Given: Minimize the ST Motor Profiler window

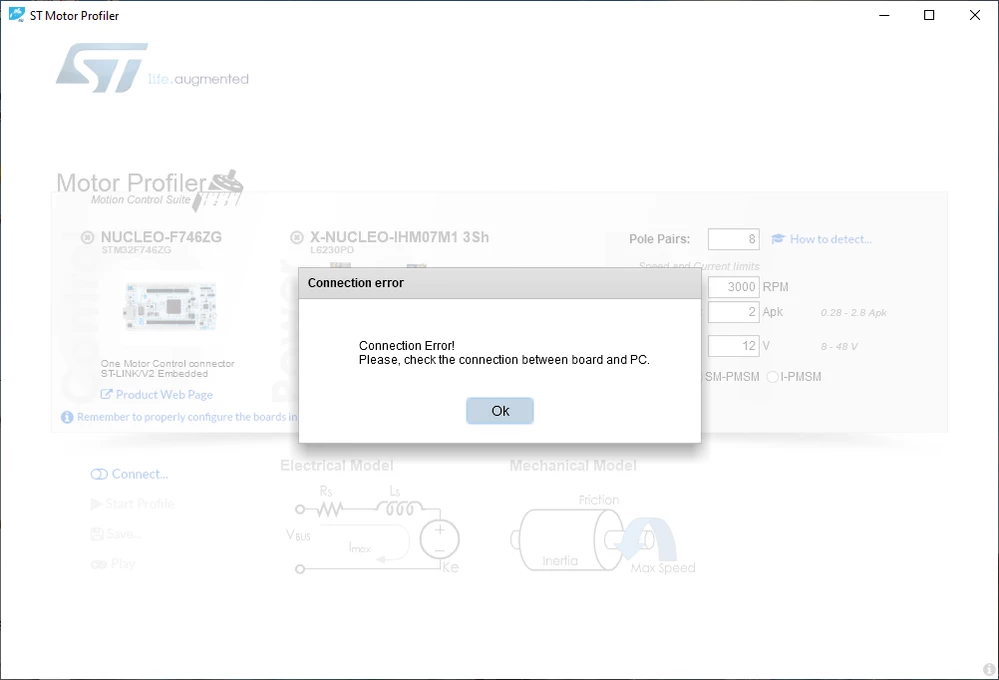Looking at the screenshot, I should click(884, 15).
